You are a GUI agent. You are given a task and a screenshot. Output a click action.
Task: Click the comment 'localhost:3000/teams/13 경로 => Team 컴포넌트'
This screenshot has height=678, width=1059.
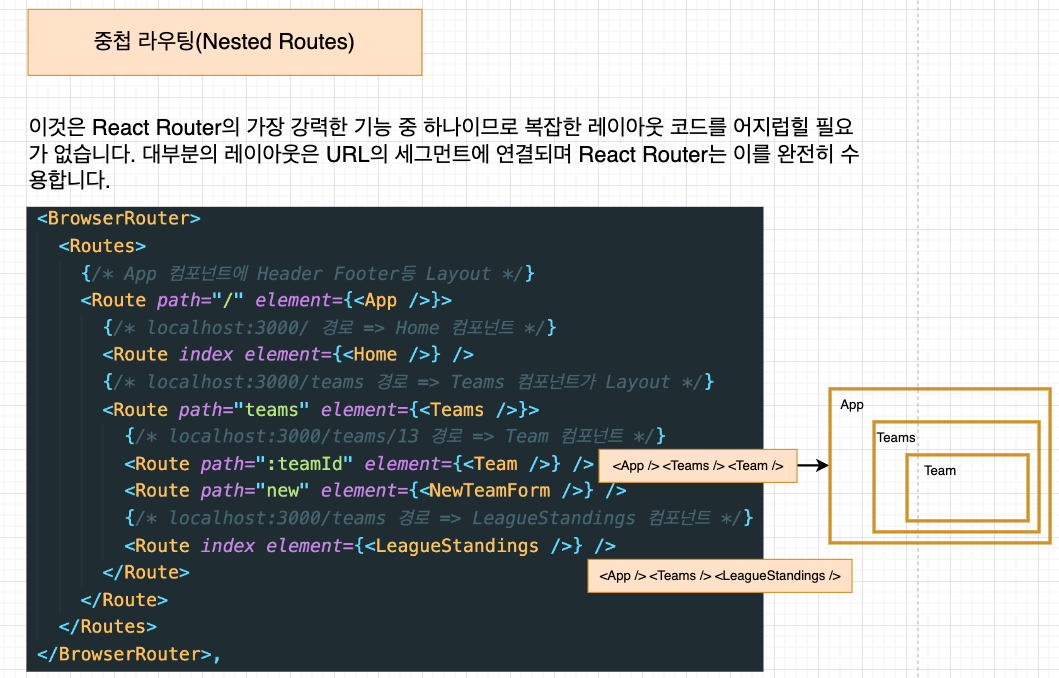(x=395, y=436)
